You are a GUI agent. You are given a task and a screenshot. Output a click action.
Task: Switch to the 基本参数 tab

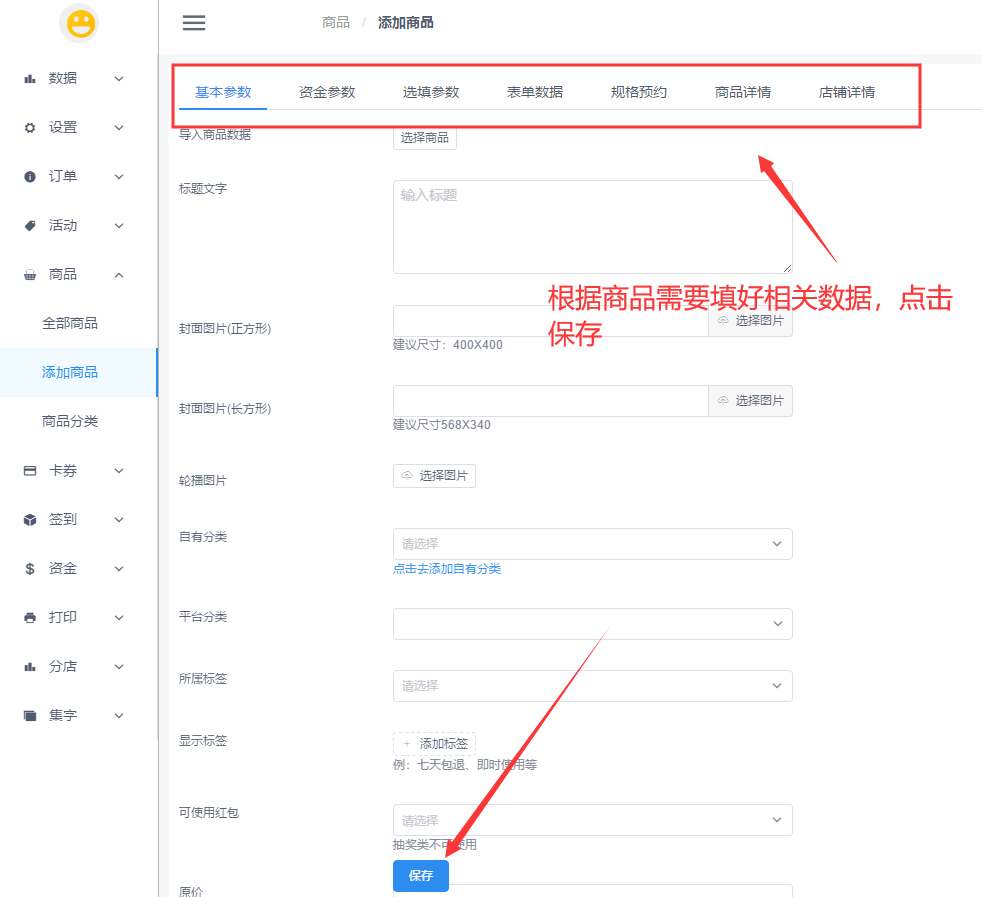click(223, 92)
